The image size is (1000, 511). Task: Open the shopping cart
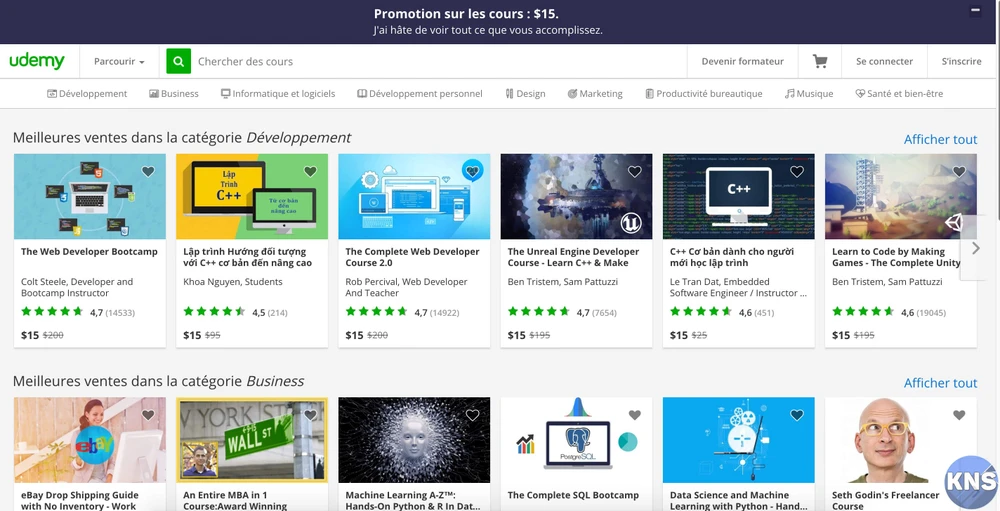pos(820,61)
